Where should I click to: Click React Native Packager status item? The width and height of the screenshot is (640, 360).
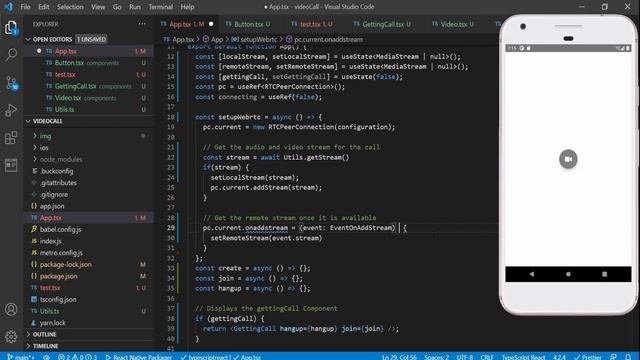[139, 357]
